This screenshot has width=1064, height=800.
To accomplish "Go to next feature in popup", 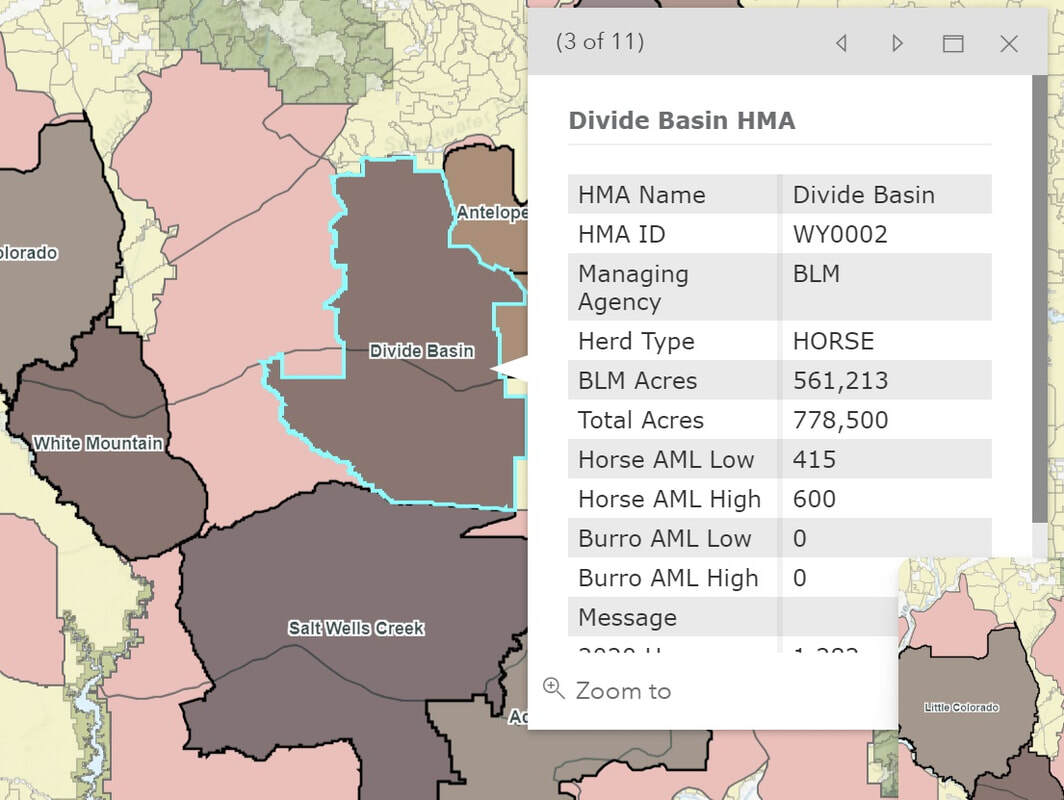I will click(897, 43).
